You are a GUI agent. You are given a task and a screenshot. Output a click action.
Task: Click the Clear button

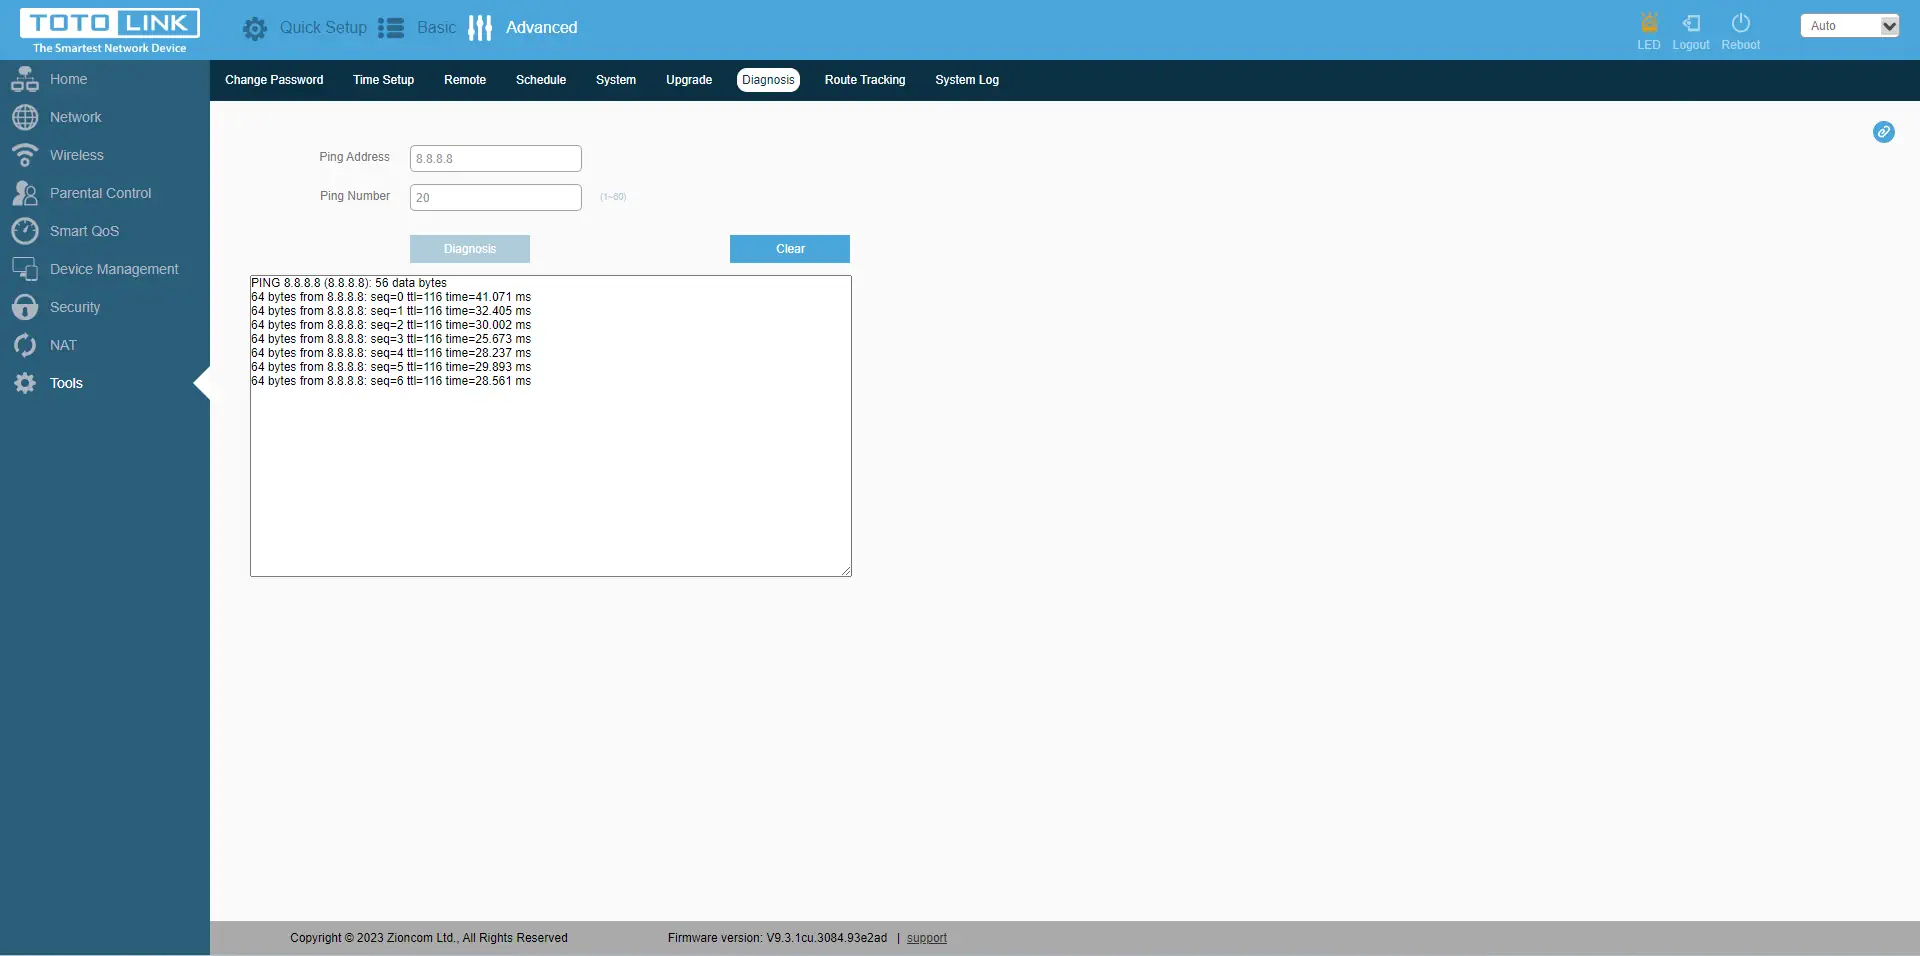pos(789,249)
